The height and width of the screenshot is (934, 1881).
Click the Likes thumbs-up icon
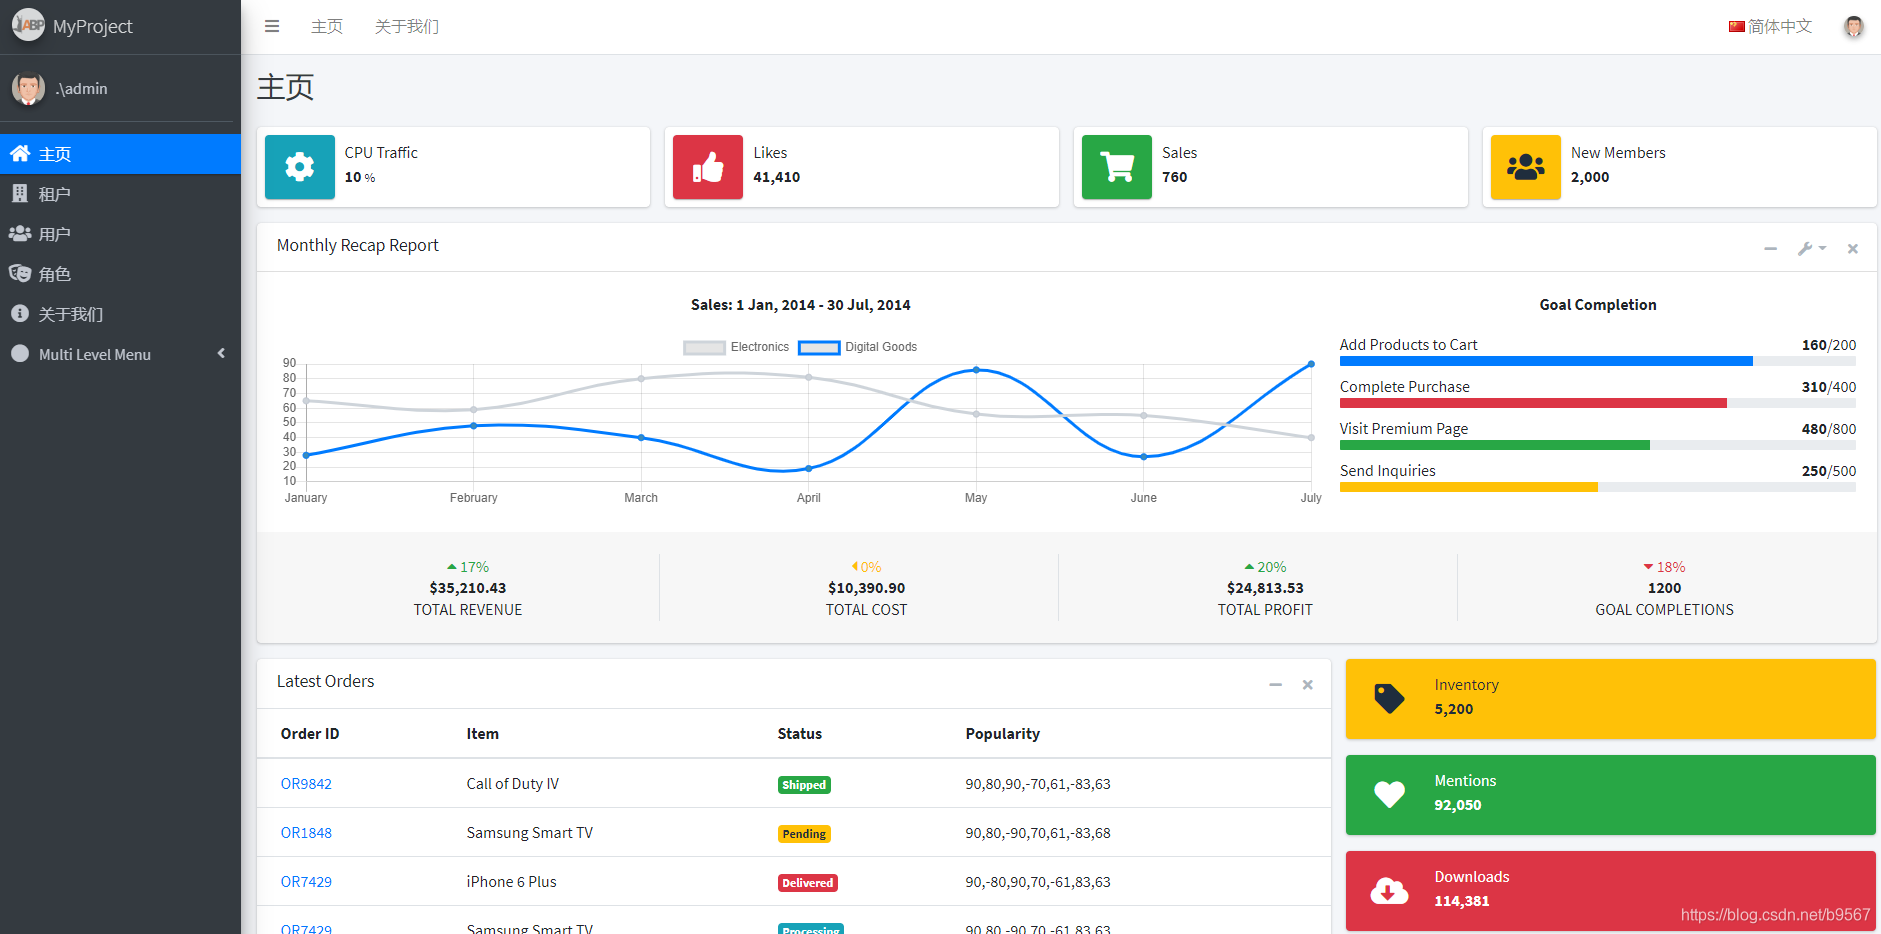click(x=708, y=167)
